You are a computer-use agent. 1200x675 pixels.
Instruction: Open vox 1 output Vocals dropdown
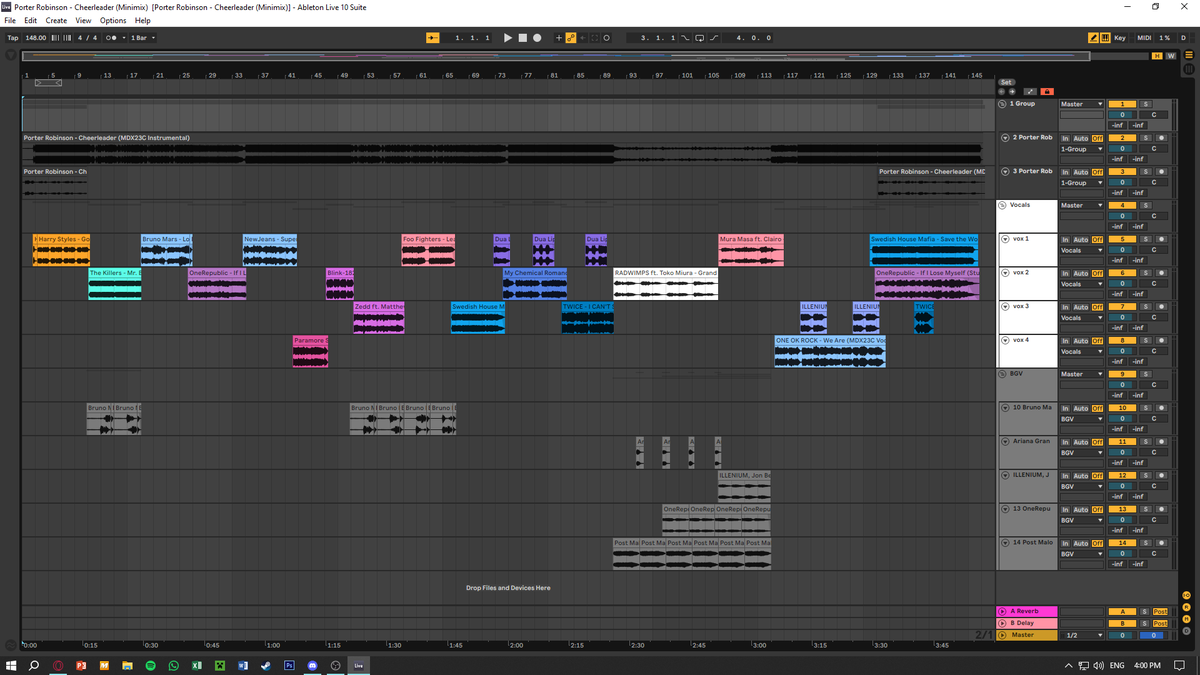(x=1082, y=250)
